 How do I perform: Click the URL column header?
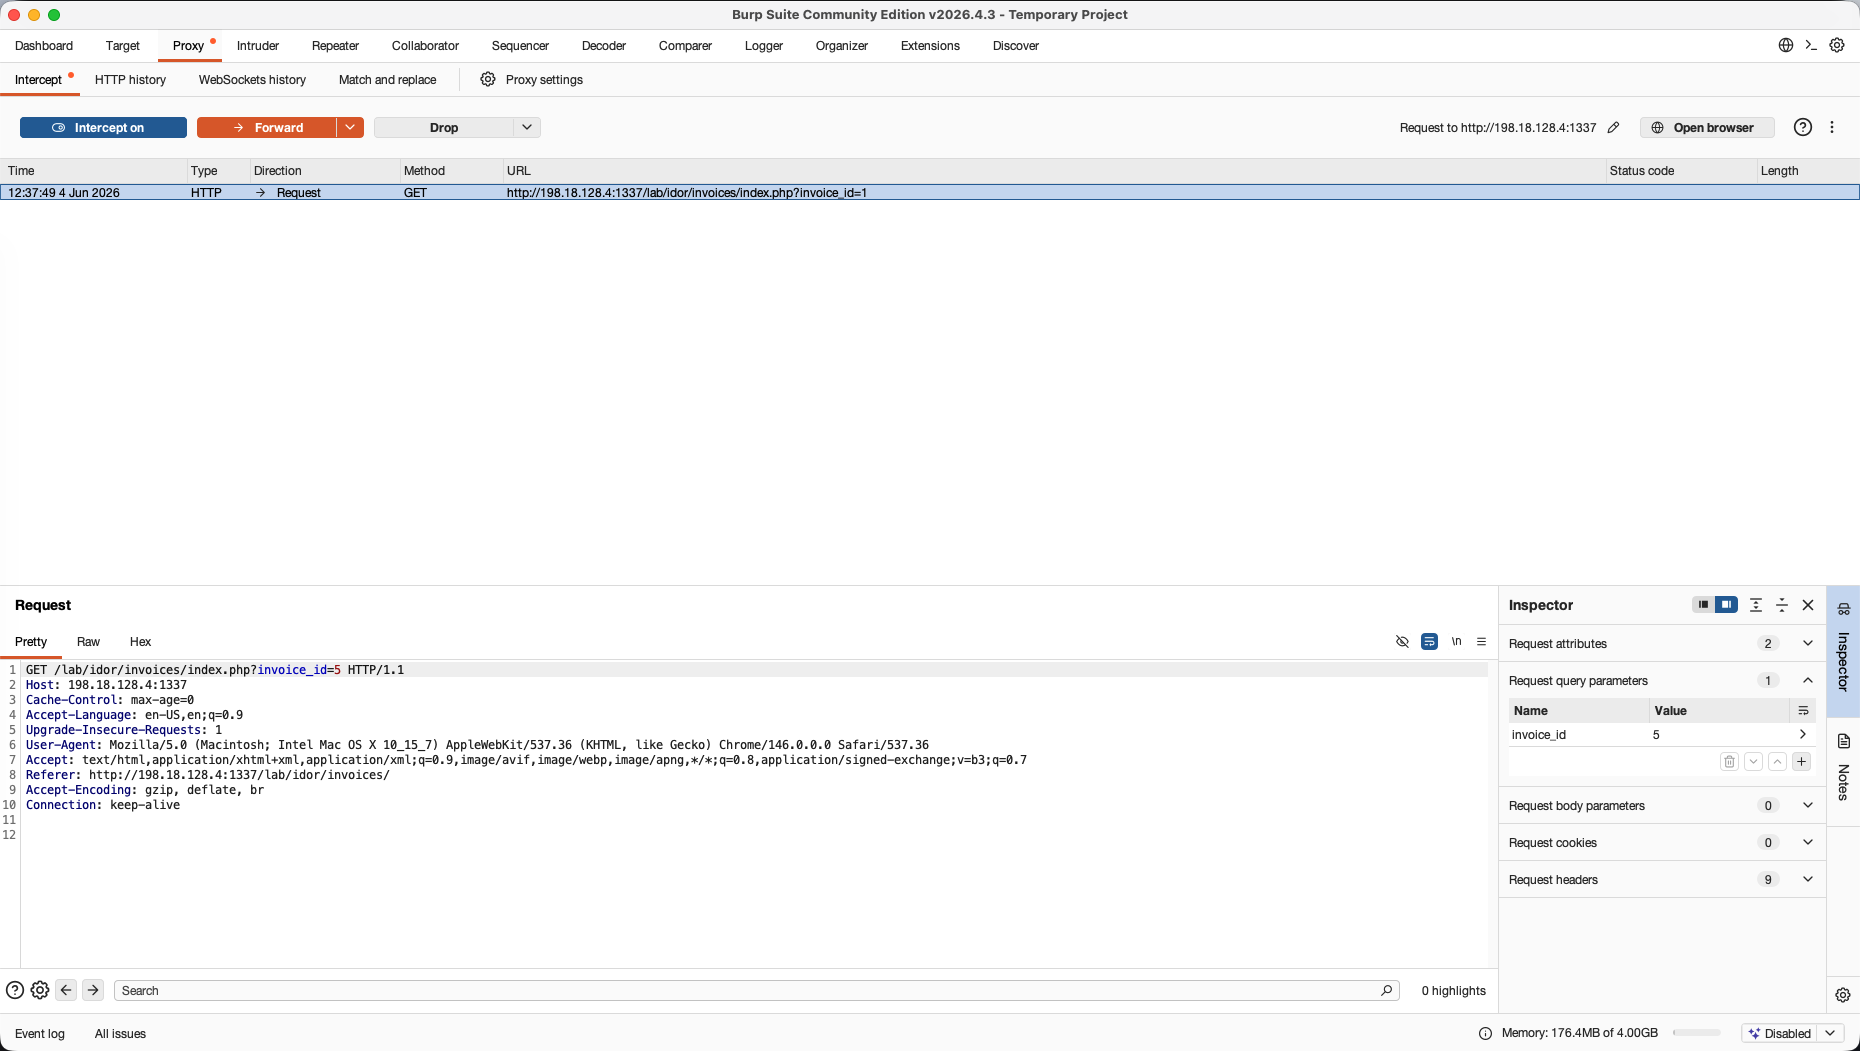(1053, 170)
